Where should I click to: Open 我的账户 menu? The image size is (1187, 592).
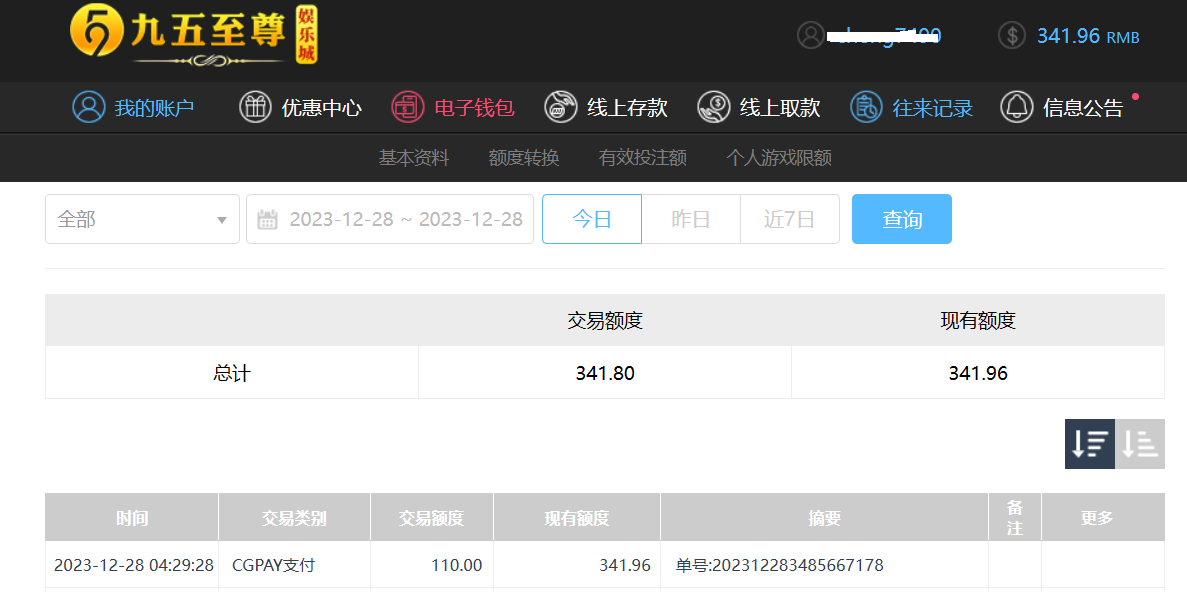pos(154,107)
